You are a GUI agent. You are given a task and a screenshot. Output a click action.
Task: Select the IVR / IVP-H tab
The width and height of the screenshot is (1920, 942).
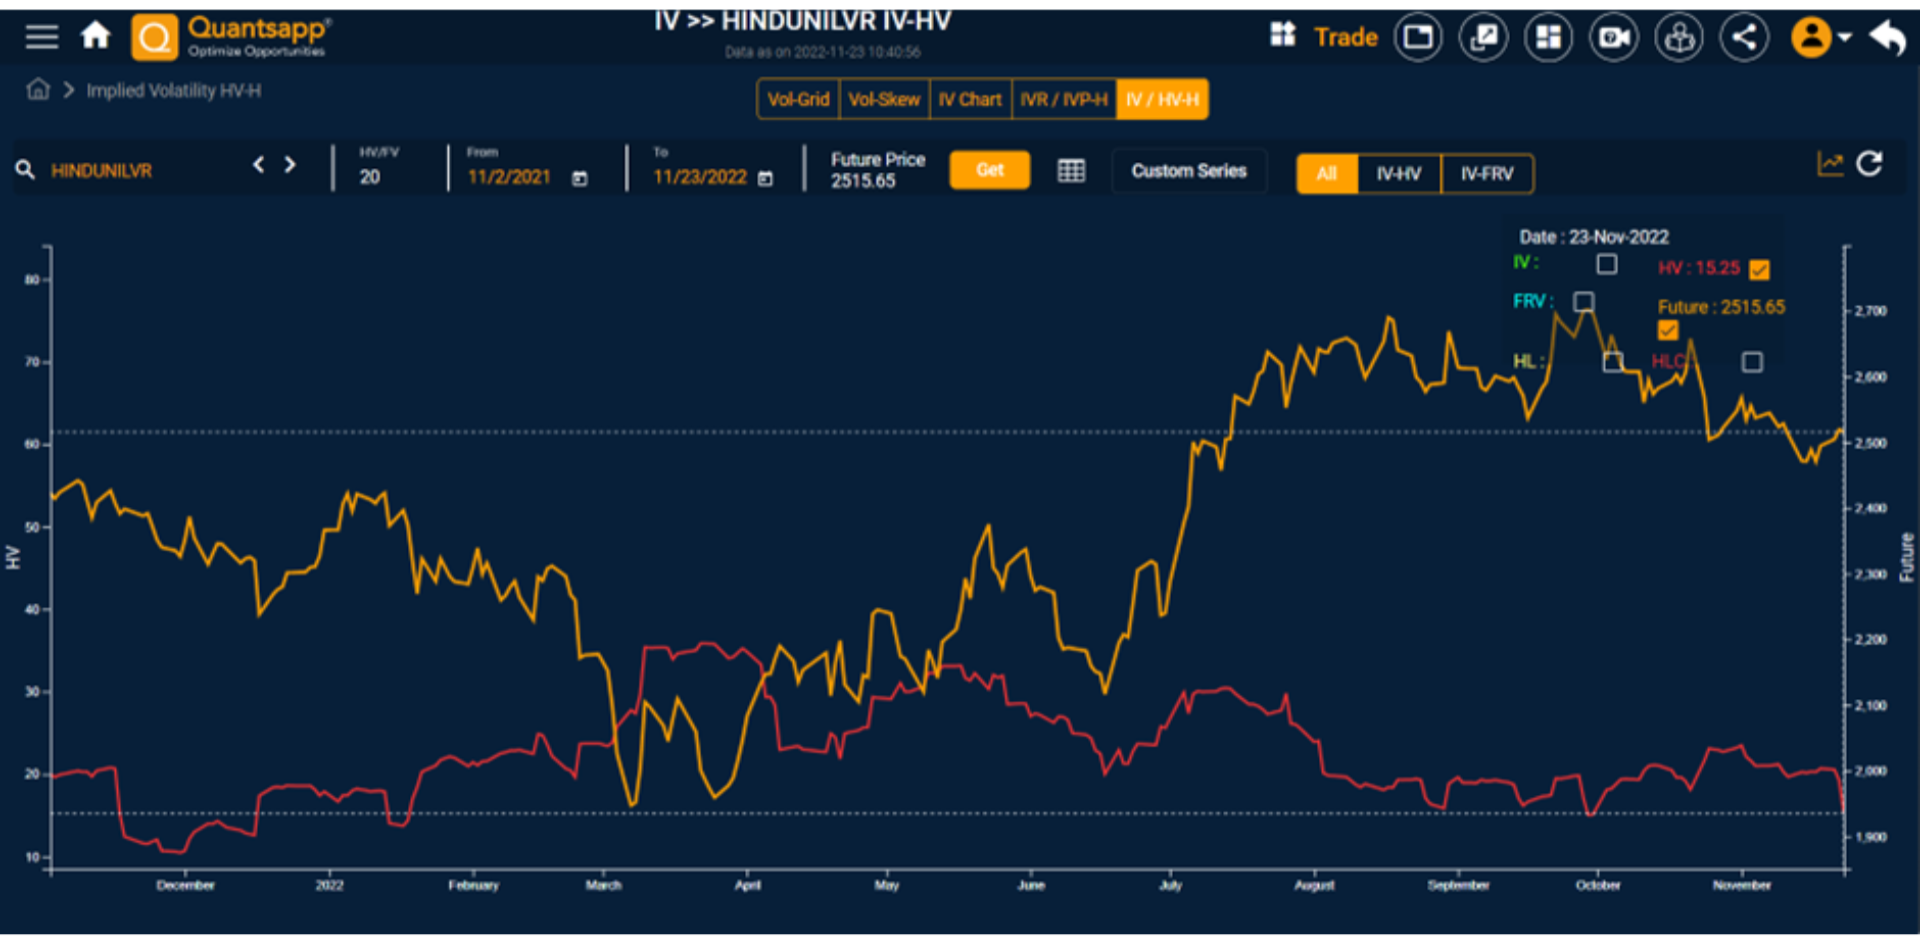click(1063, 99)
